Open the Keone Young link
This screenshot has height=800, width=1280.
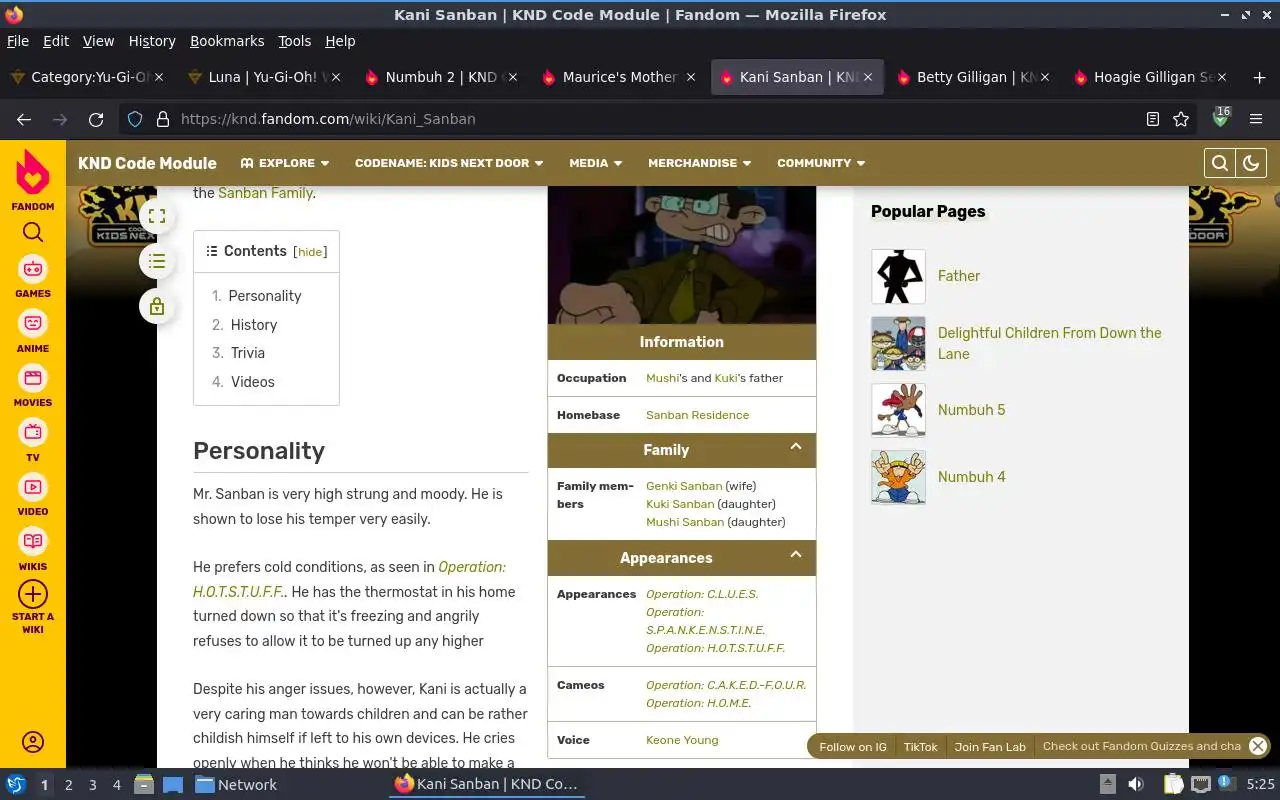[x=682, y=740]
